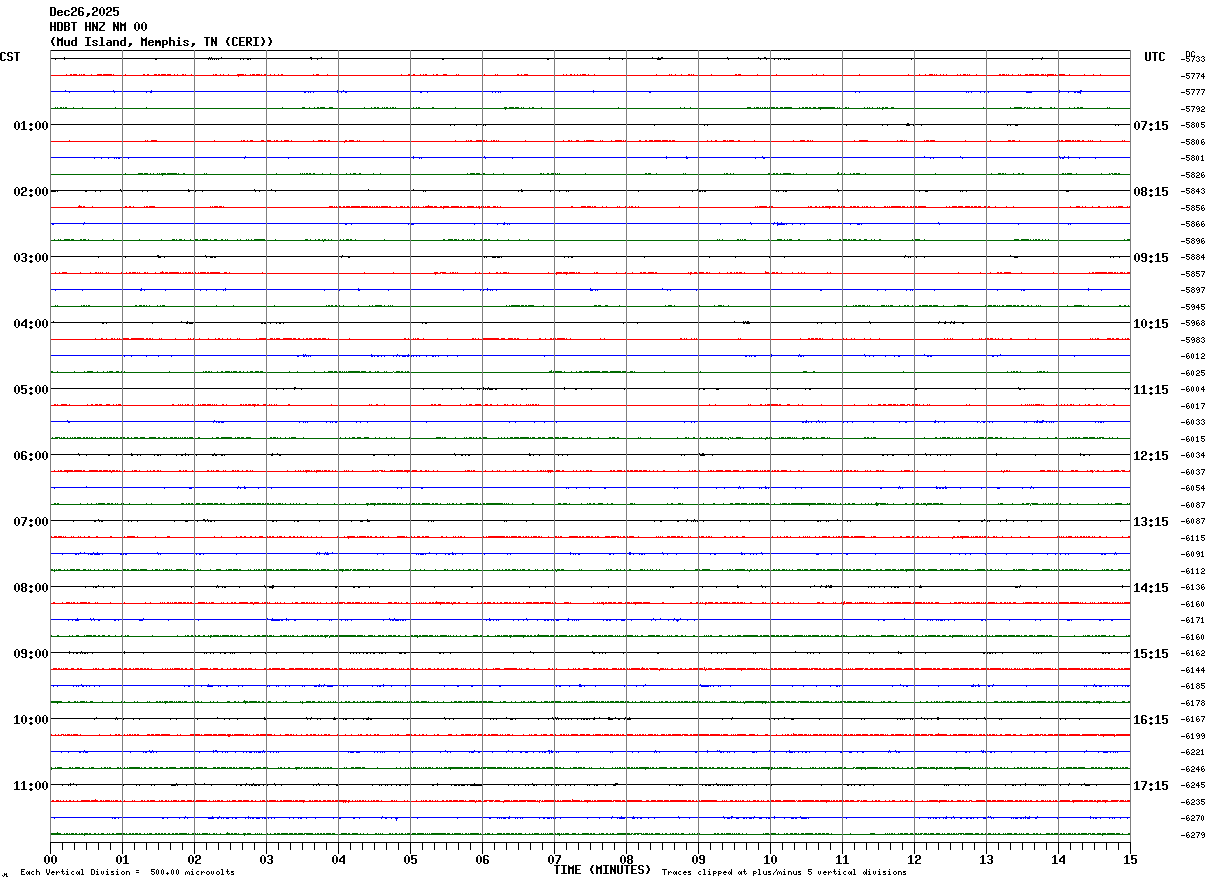
Task: Click the DC offset value "-5805"
Action: [x=1193, y=125]
